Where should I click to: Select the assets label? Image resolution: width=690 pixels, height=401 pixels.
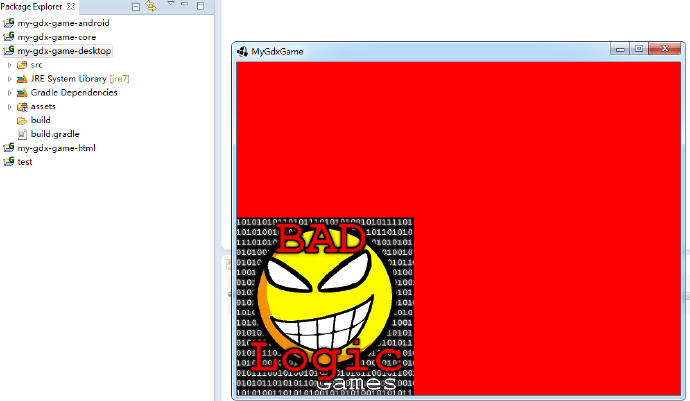(43, 107)
